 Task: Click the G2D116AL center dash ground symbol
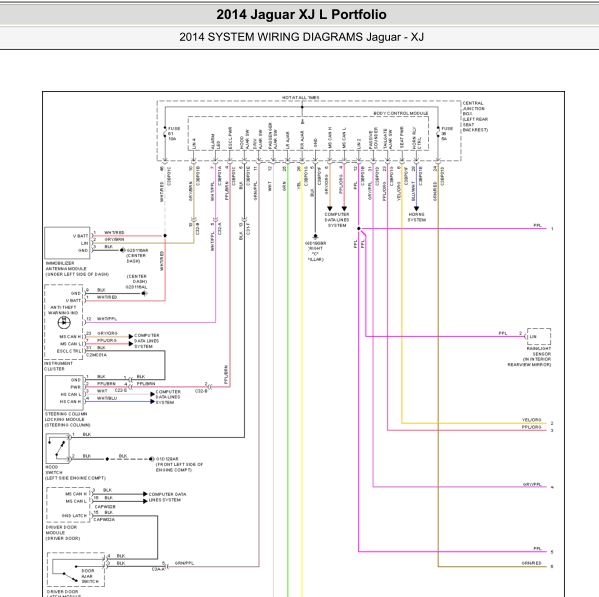tap(144, 293)
